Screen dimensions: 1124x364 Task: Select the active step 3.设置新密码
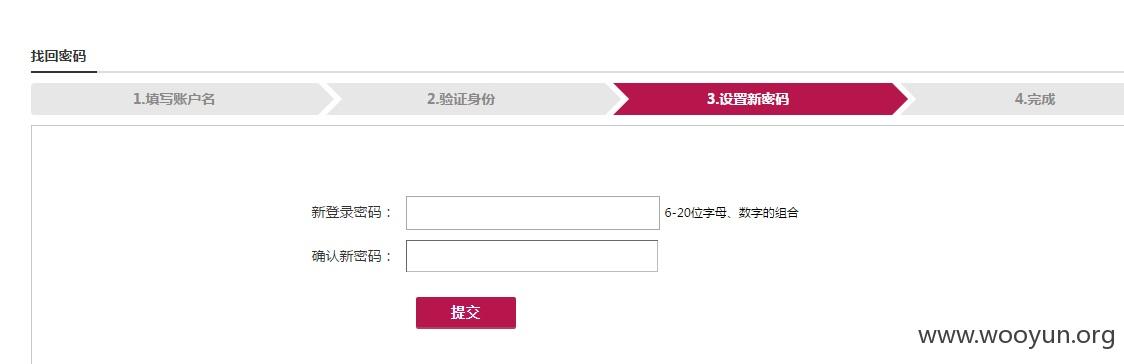point(748,99)
